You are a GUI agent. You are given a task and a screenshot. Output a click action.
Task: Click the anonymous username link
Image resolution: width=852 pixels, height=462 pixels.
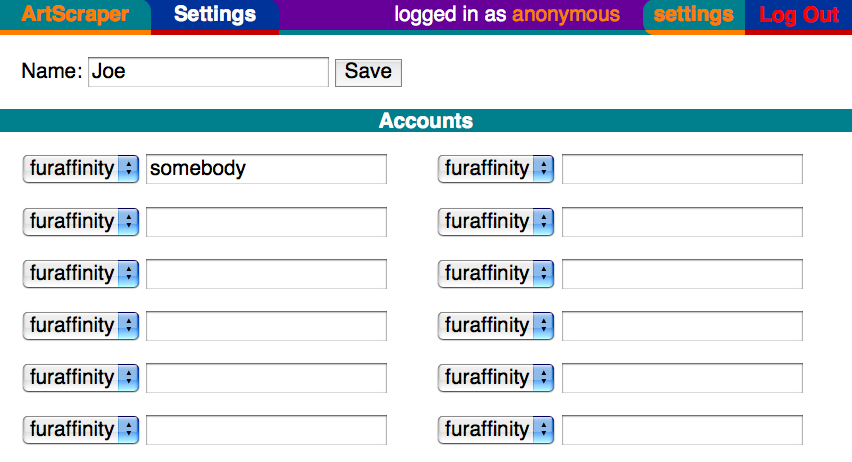click(x=566, y=15)
